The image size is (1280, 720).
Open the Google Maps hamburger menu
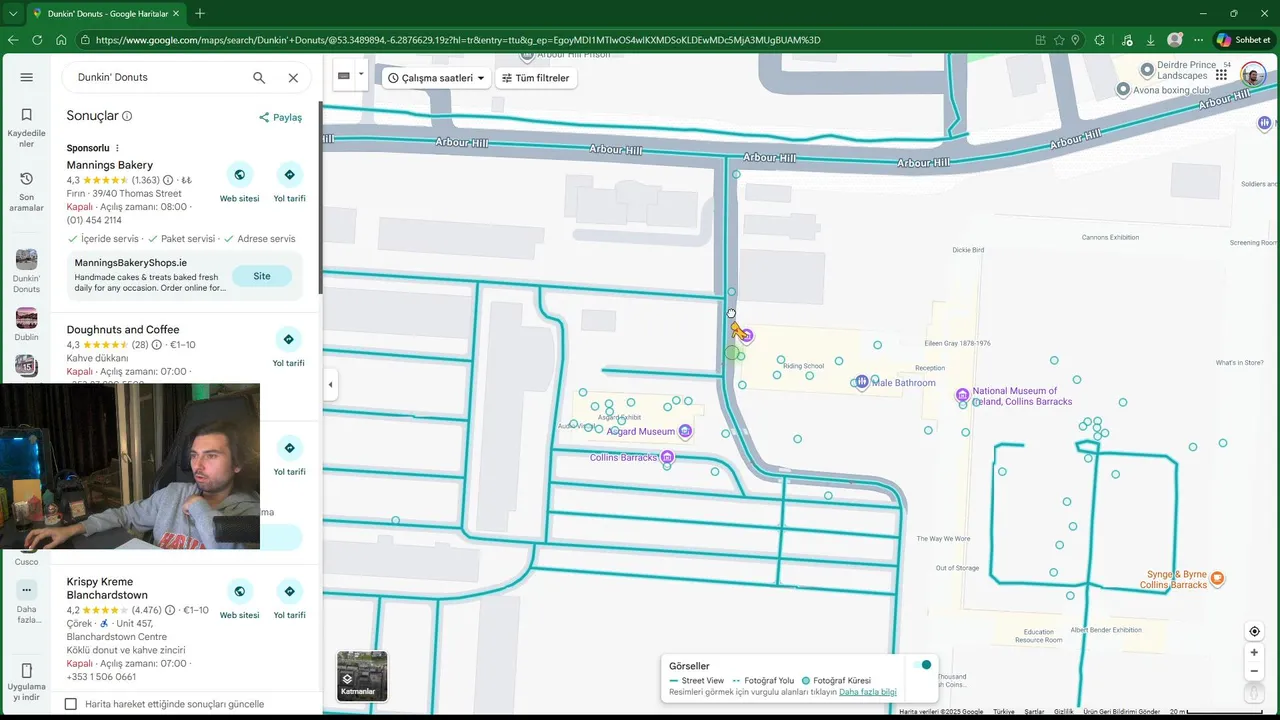(26, 77)
